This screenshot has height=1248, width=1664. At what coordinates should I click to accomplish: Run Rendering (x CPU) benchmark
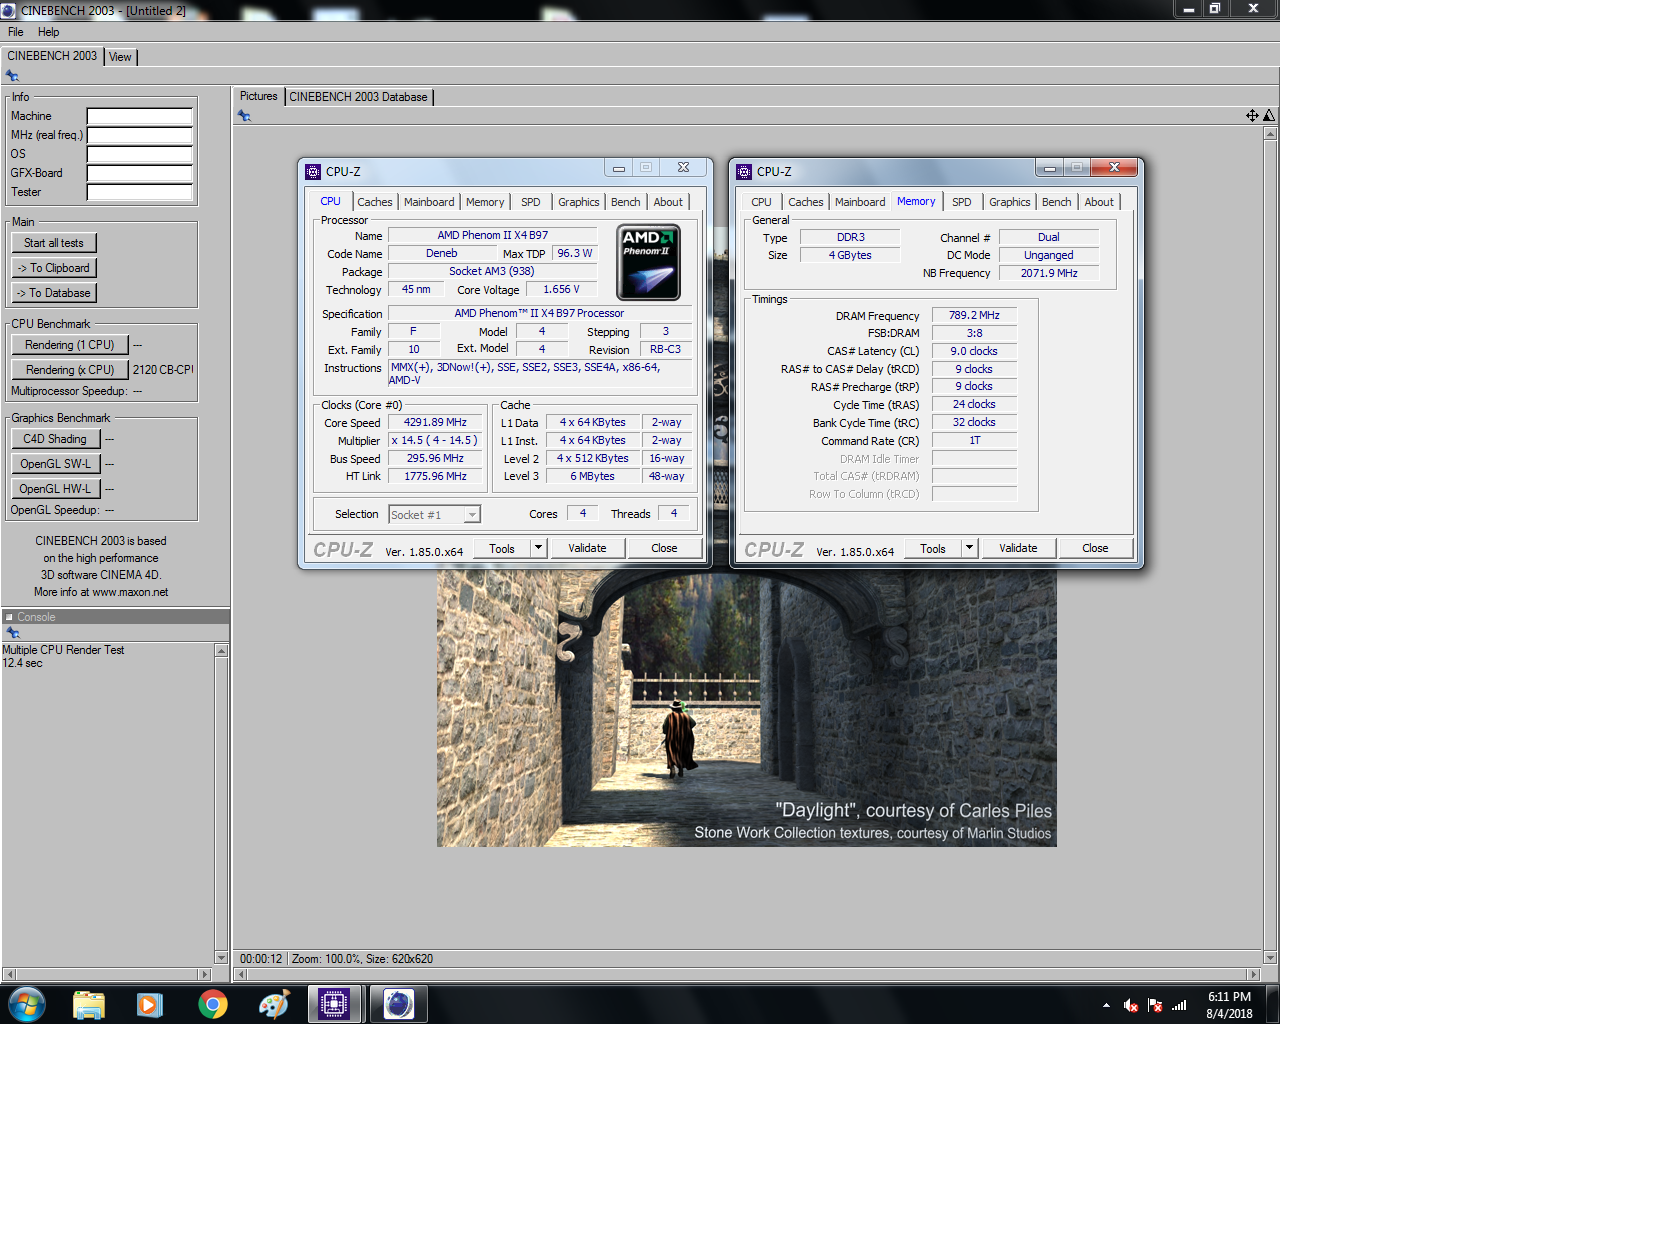point(70,370)
